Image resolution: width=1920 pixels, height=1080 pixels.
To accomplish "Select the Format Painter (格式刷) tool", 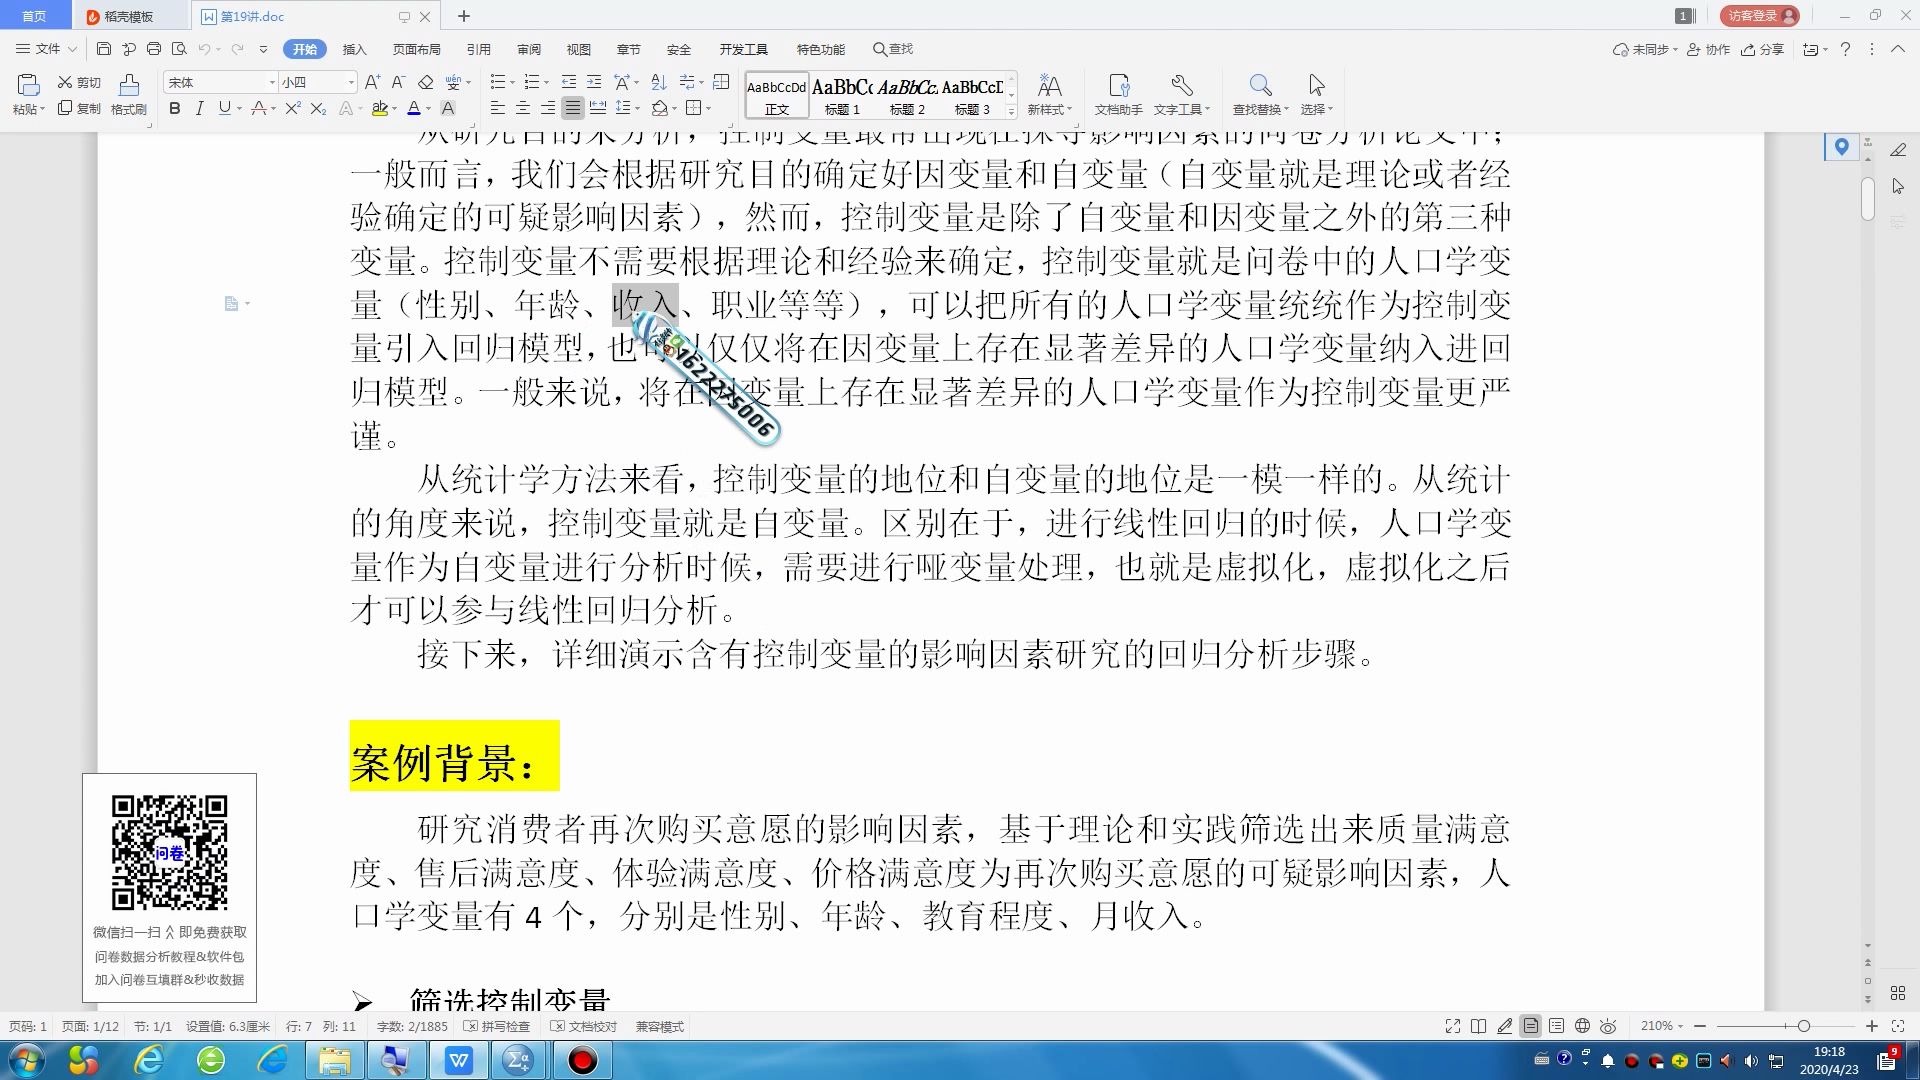I will tap(129, 95).
